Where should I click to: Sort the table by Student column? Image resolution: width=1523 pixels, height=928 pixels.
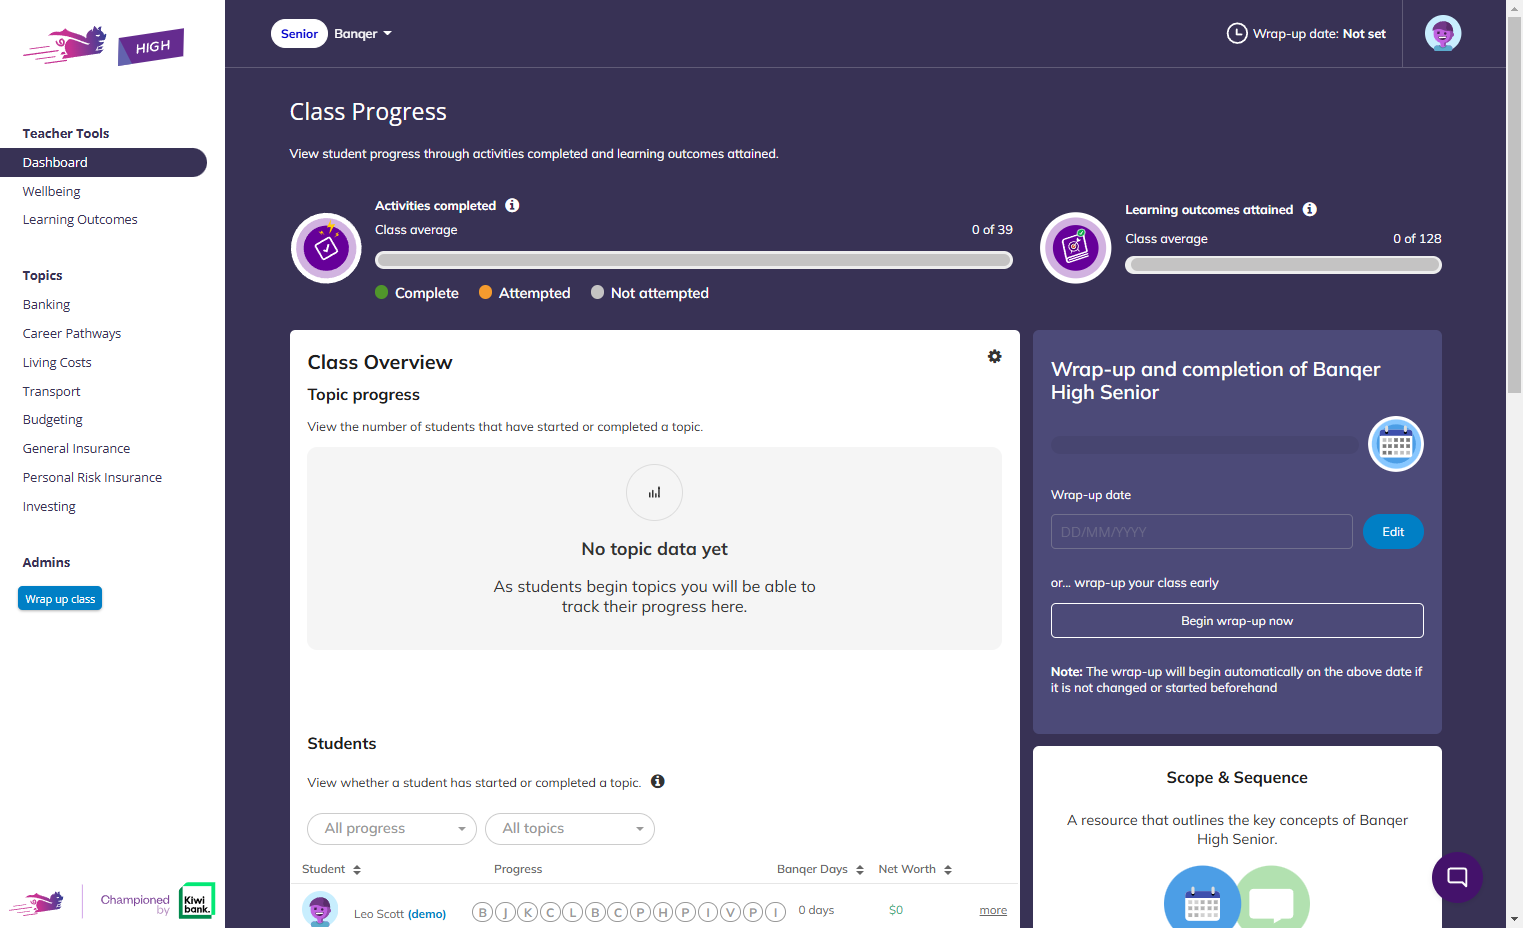[x=331, y=869]
